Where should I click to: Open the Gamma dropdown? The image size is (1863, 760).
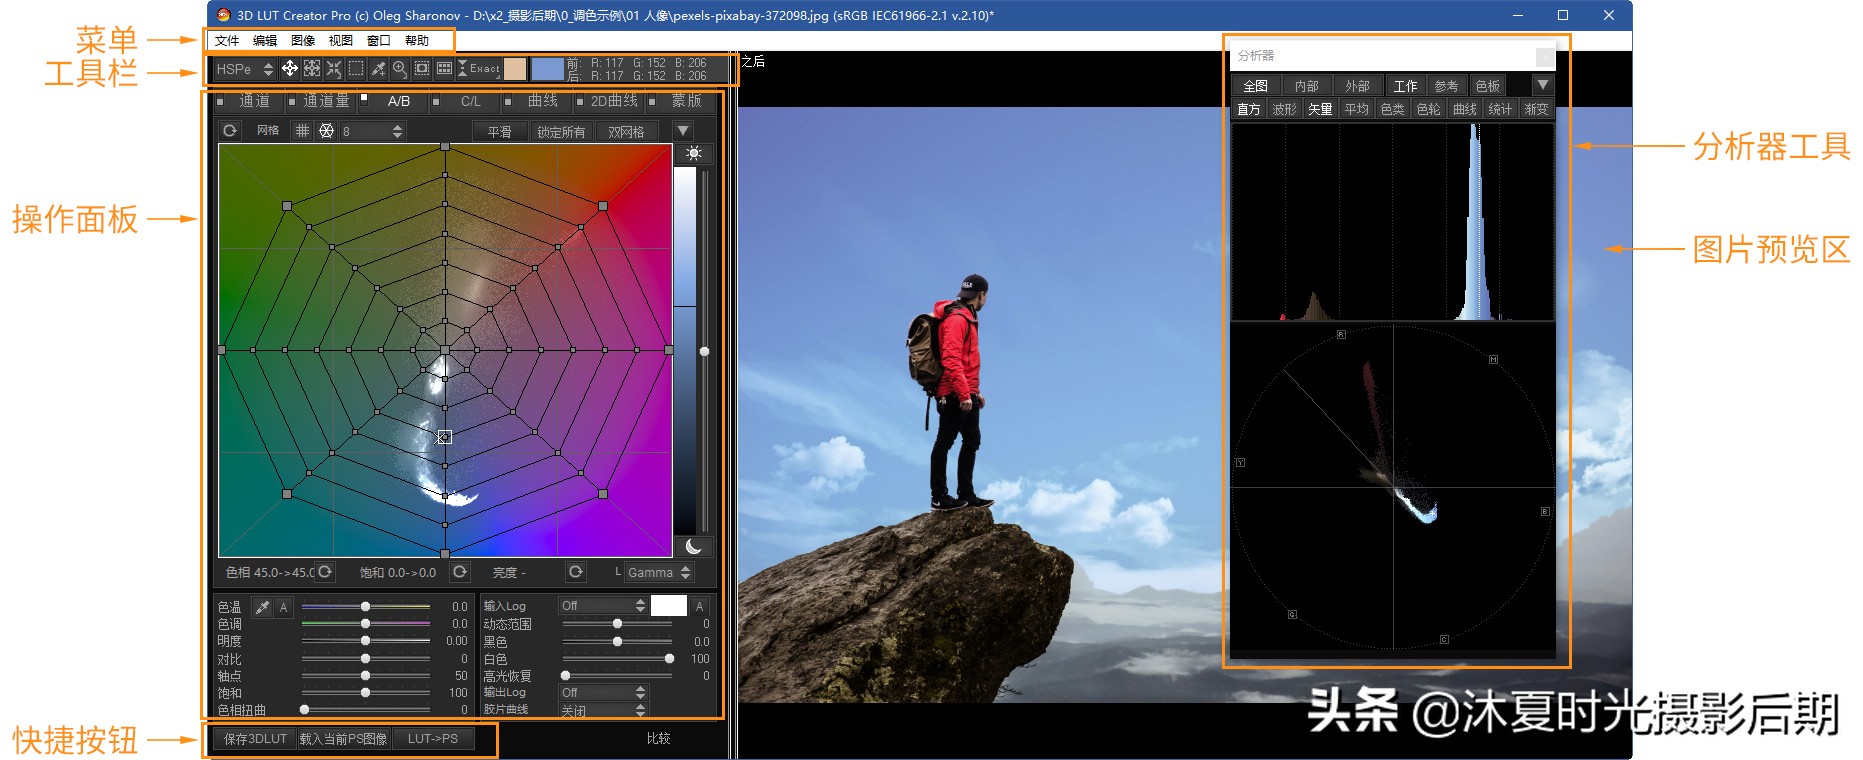coord(658,572)
